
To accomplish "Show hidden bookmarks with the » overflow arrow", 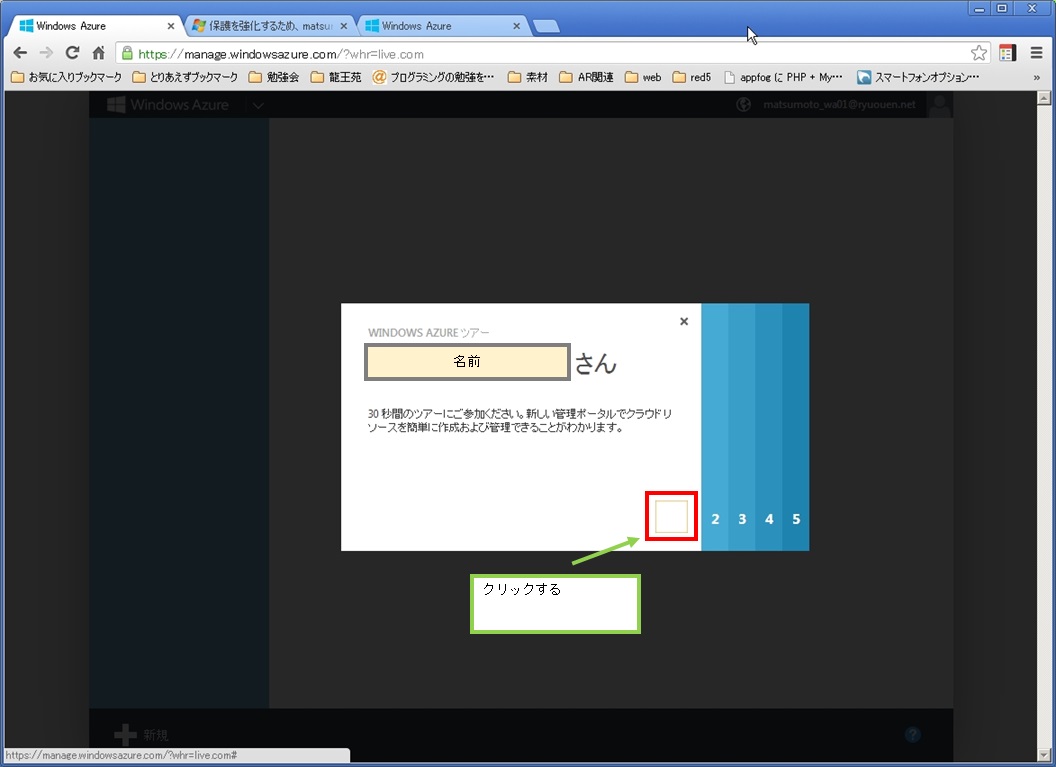I will pyautogui.click(x=1036, y=77).
